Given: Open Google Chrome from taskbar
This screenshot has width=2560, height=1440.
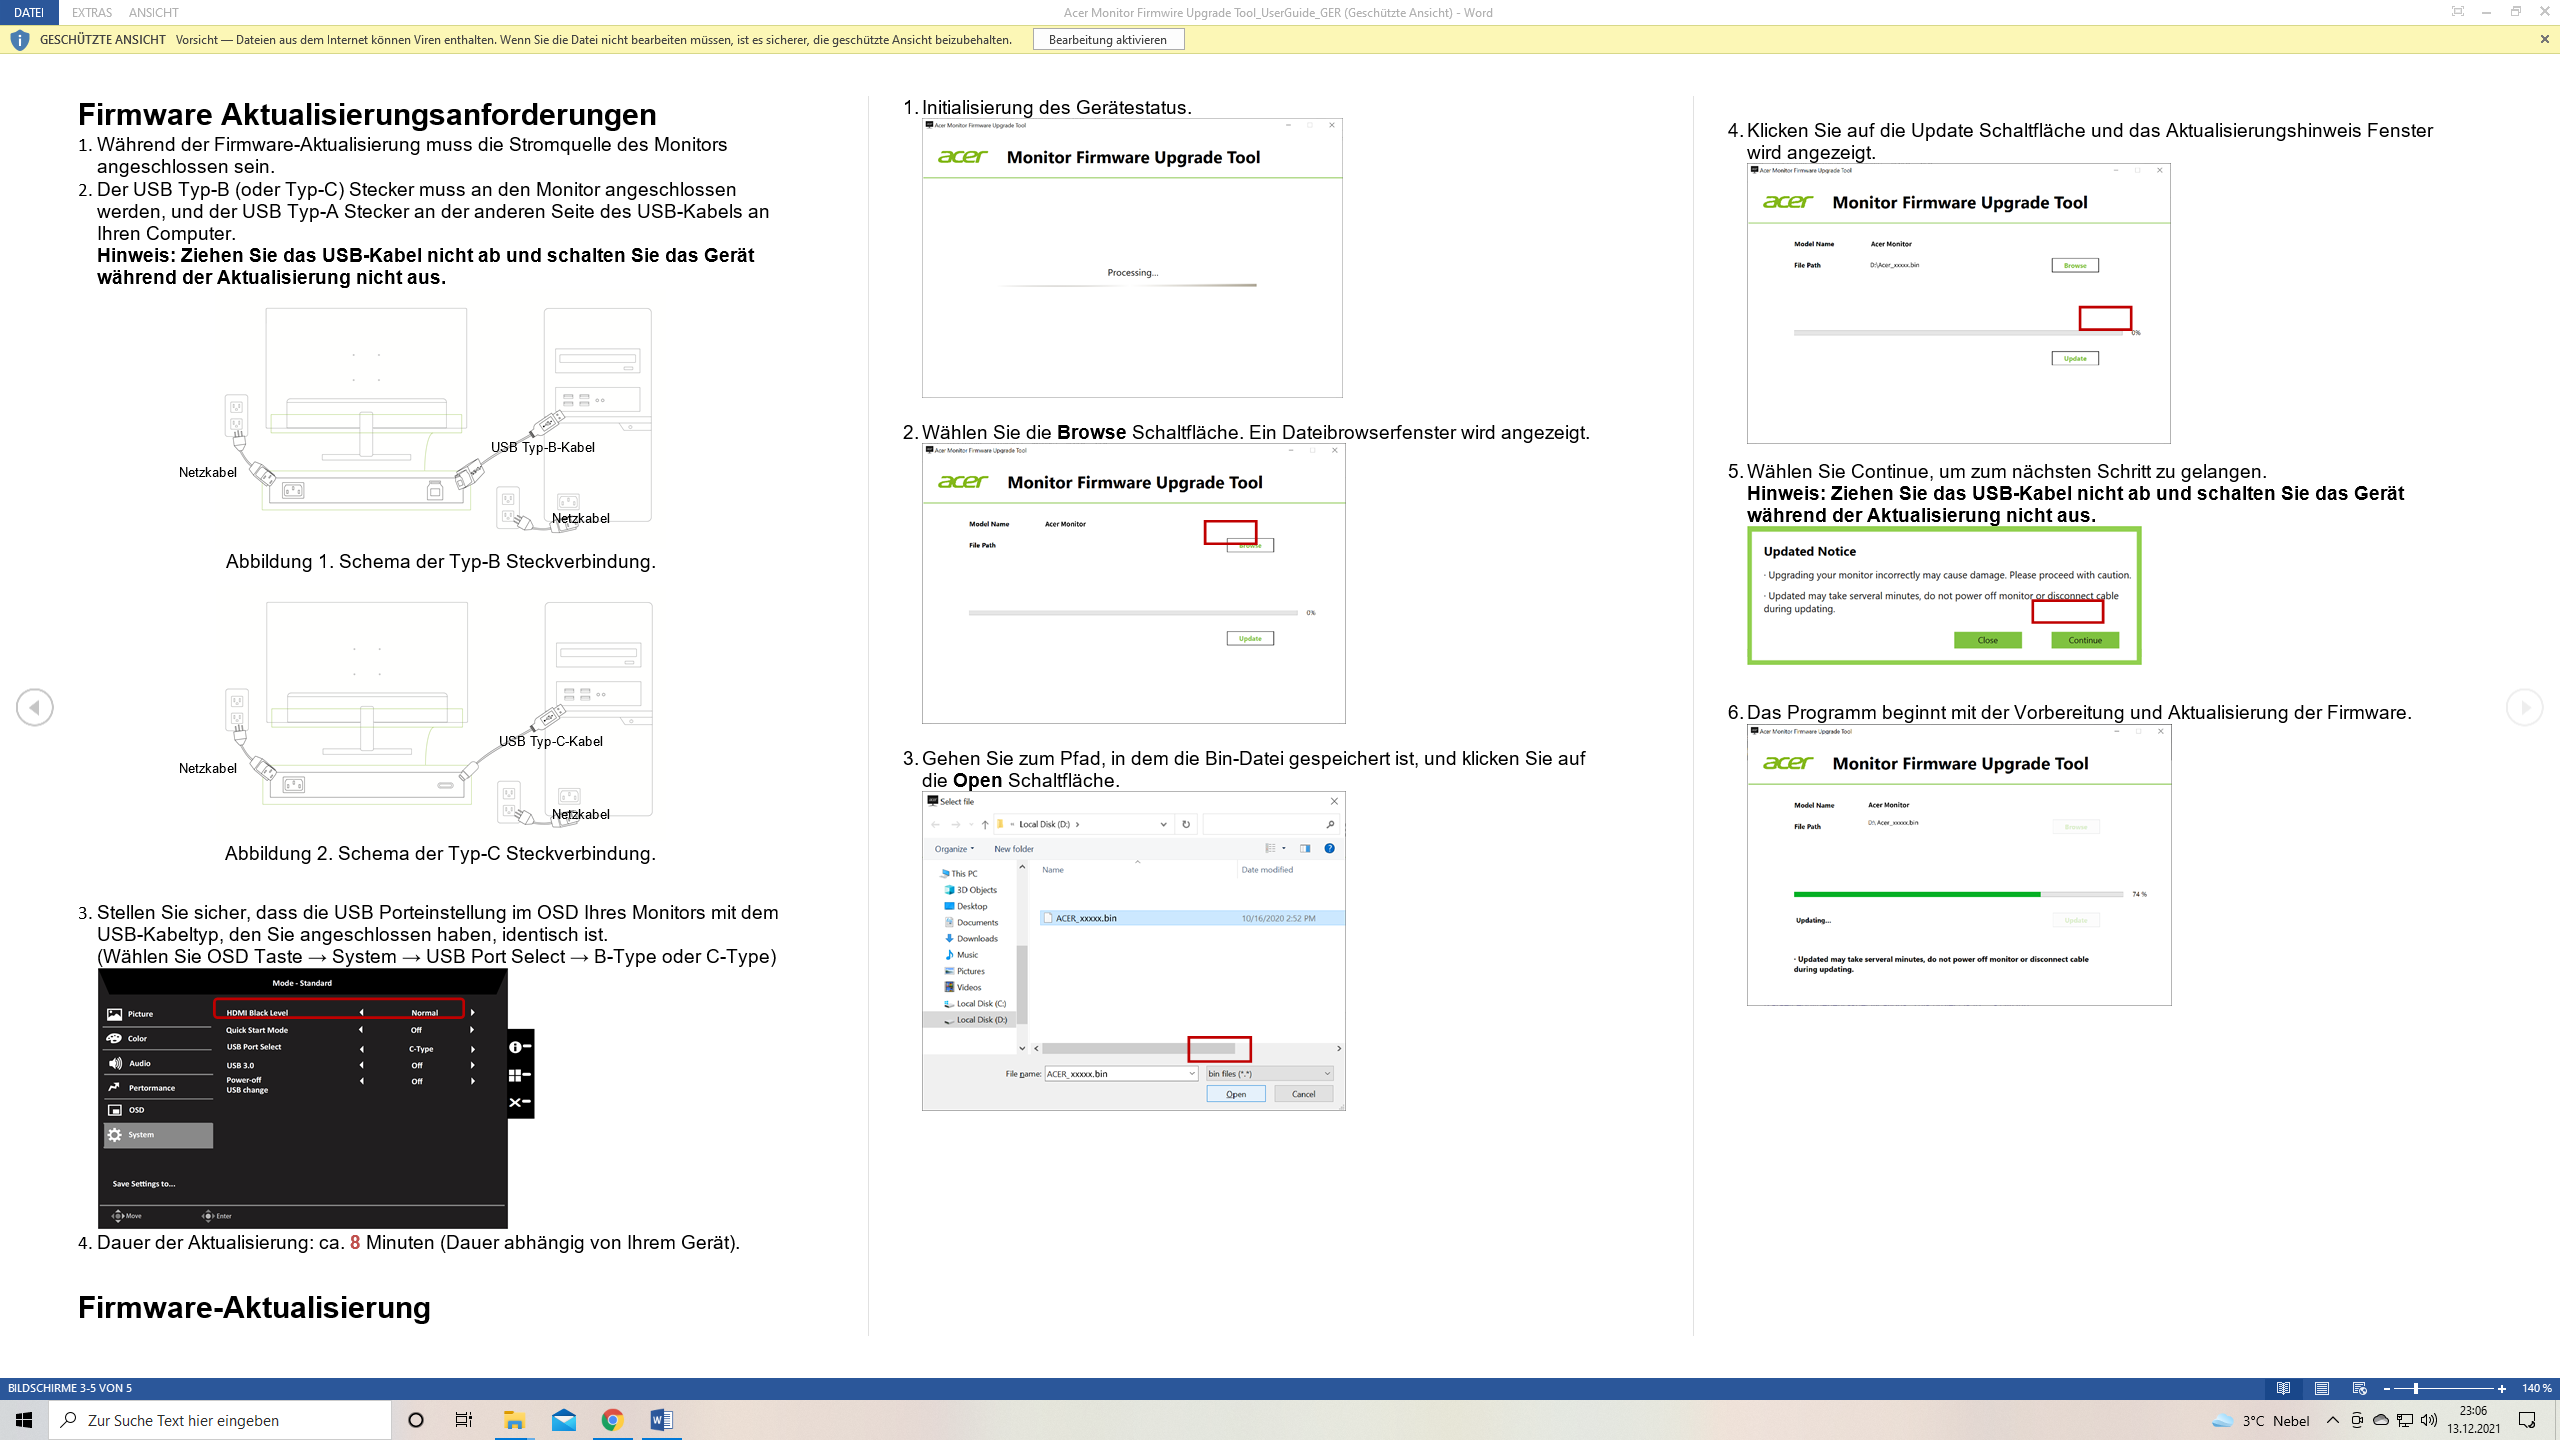Looking at the screenshot, I should coord(612,1420).
